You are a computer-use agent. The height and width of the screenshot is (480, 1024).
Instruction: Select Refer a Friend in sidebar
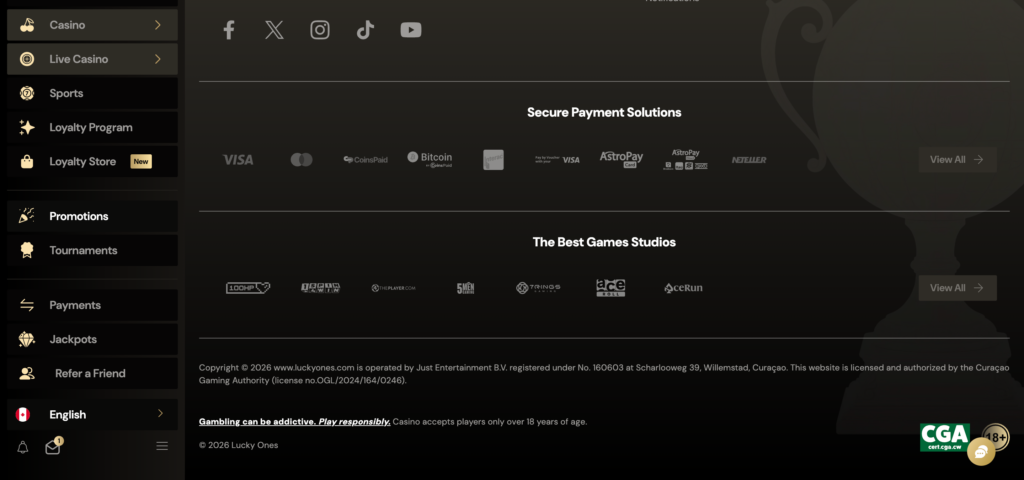[92, 373]
